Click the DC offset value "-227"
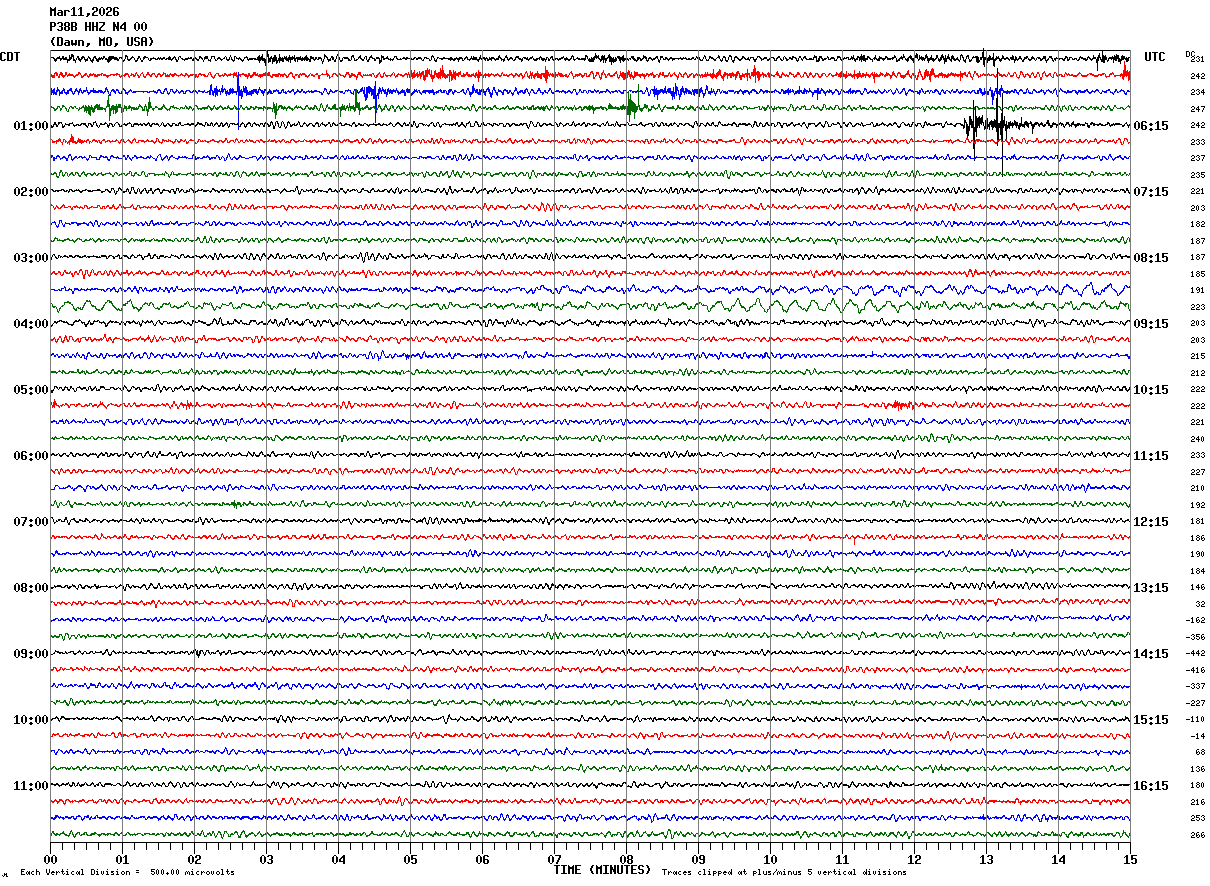This screenshot has height=886, width=1210. click(x=1196, y=703)
